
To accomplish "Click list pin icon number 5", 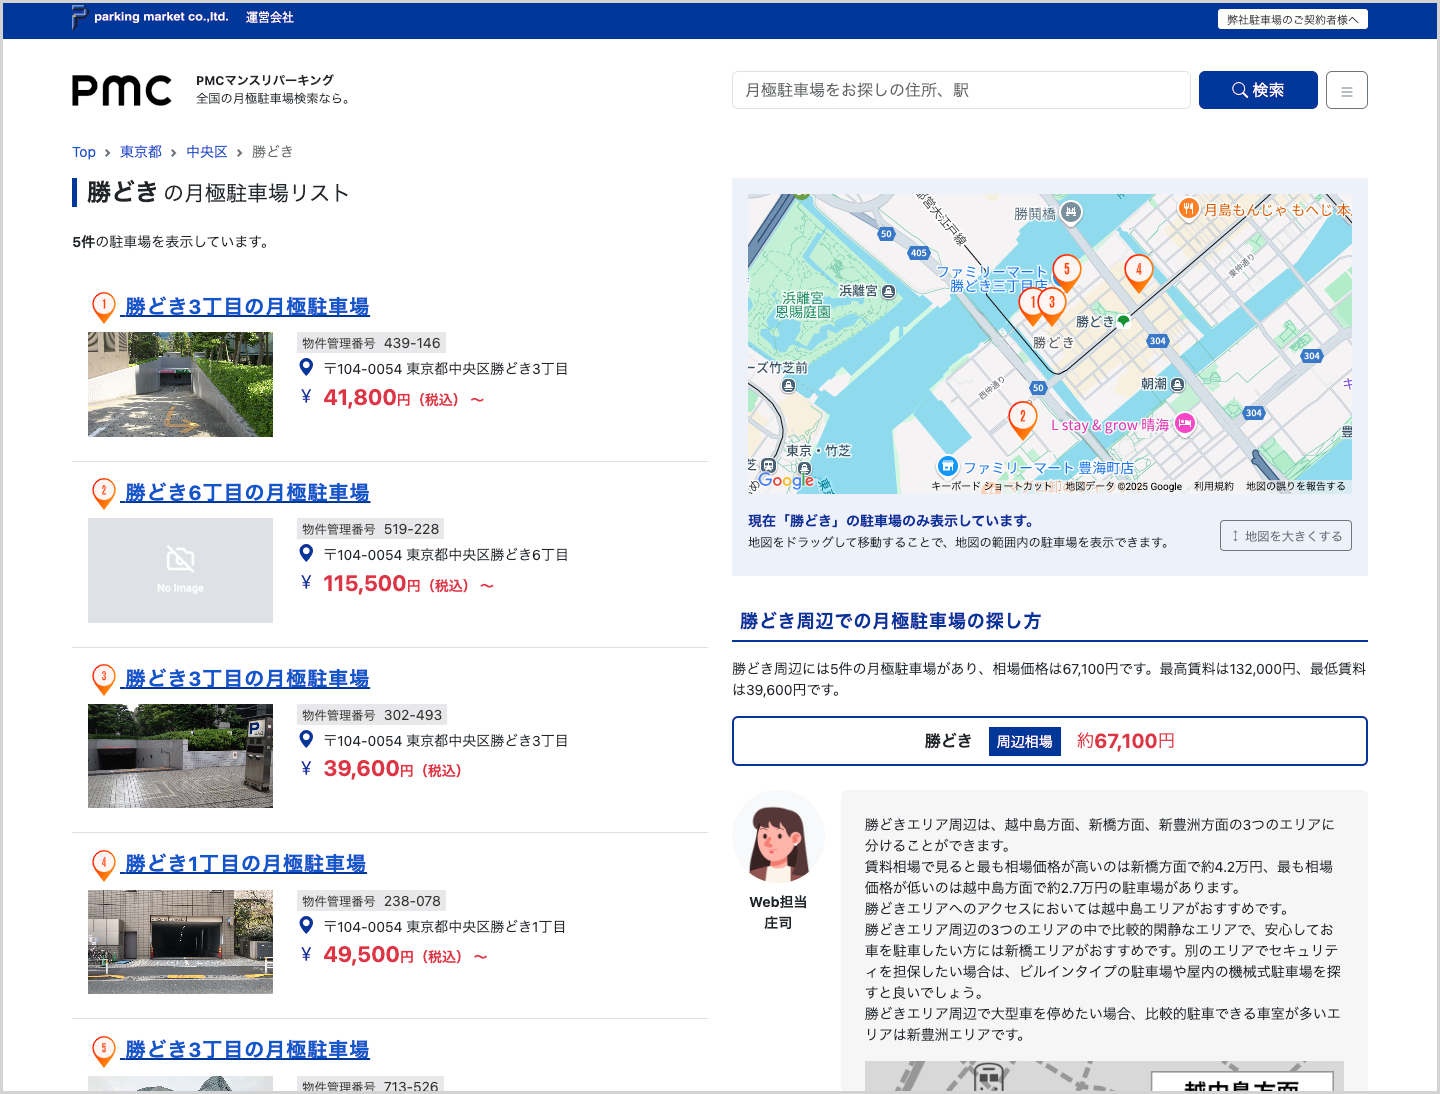I will tap(104, 1050).
